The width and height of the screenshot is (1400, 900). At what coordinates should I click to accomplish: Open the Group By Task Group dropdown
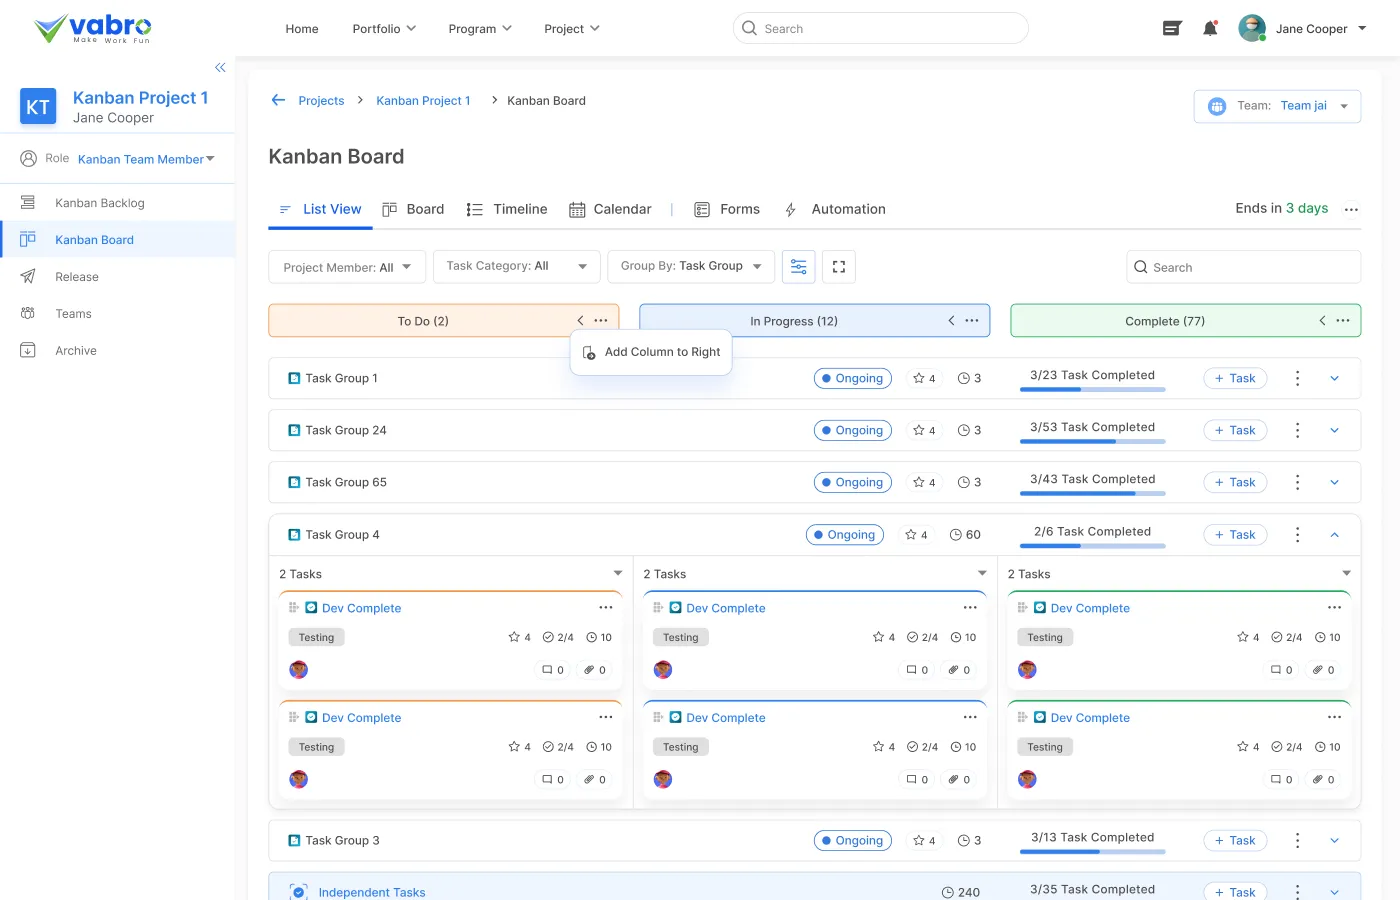pos(690,267)
